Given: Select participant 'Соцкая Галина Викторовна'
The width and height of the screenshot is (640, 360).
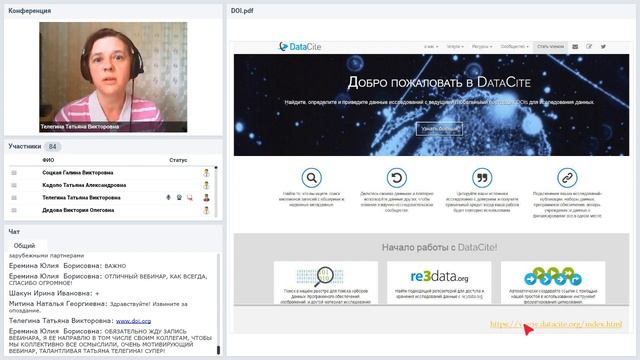Looking at the screenshot, I should [x=78, y=173].
